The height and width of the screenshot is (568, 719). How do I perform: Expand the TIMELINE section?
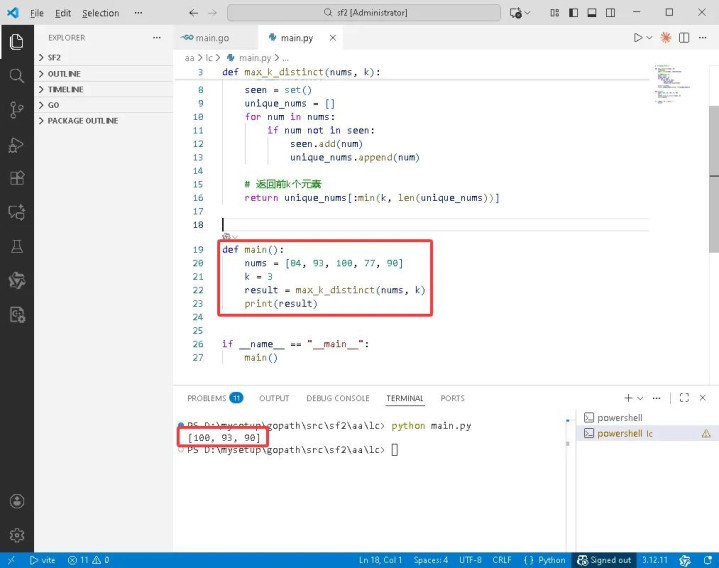65,90
